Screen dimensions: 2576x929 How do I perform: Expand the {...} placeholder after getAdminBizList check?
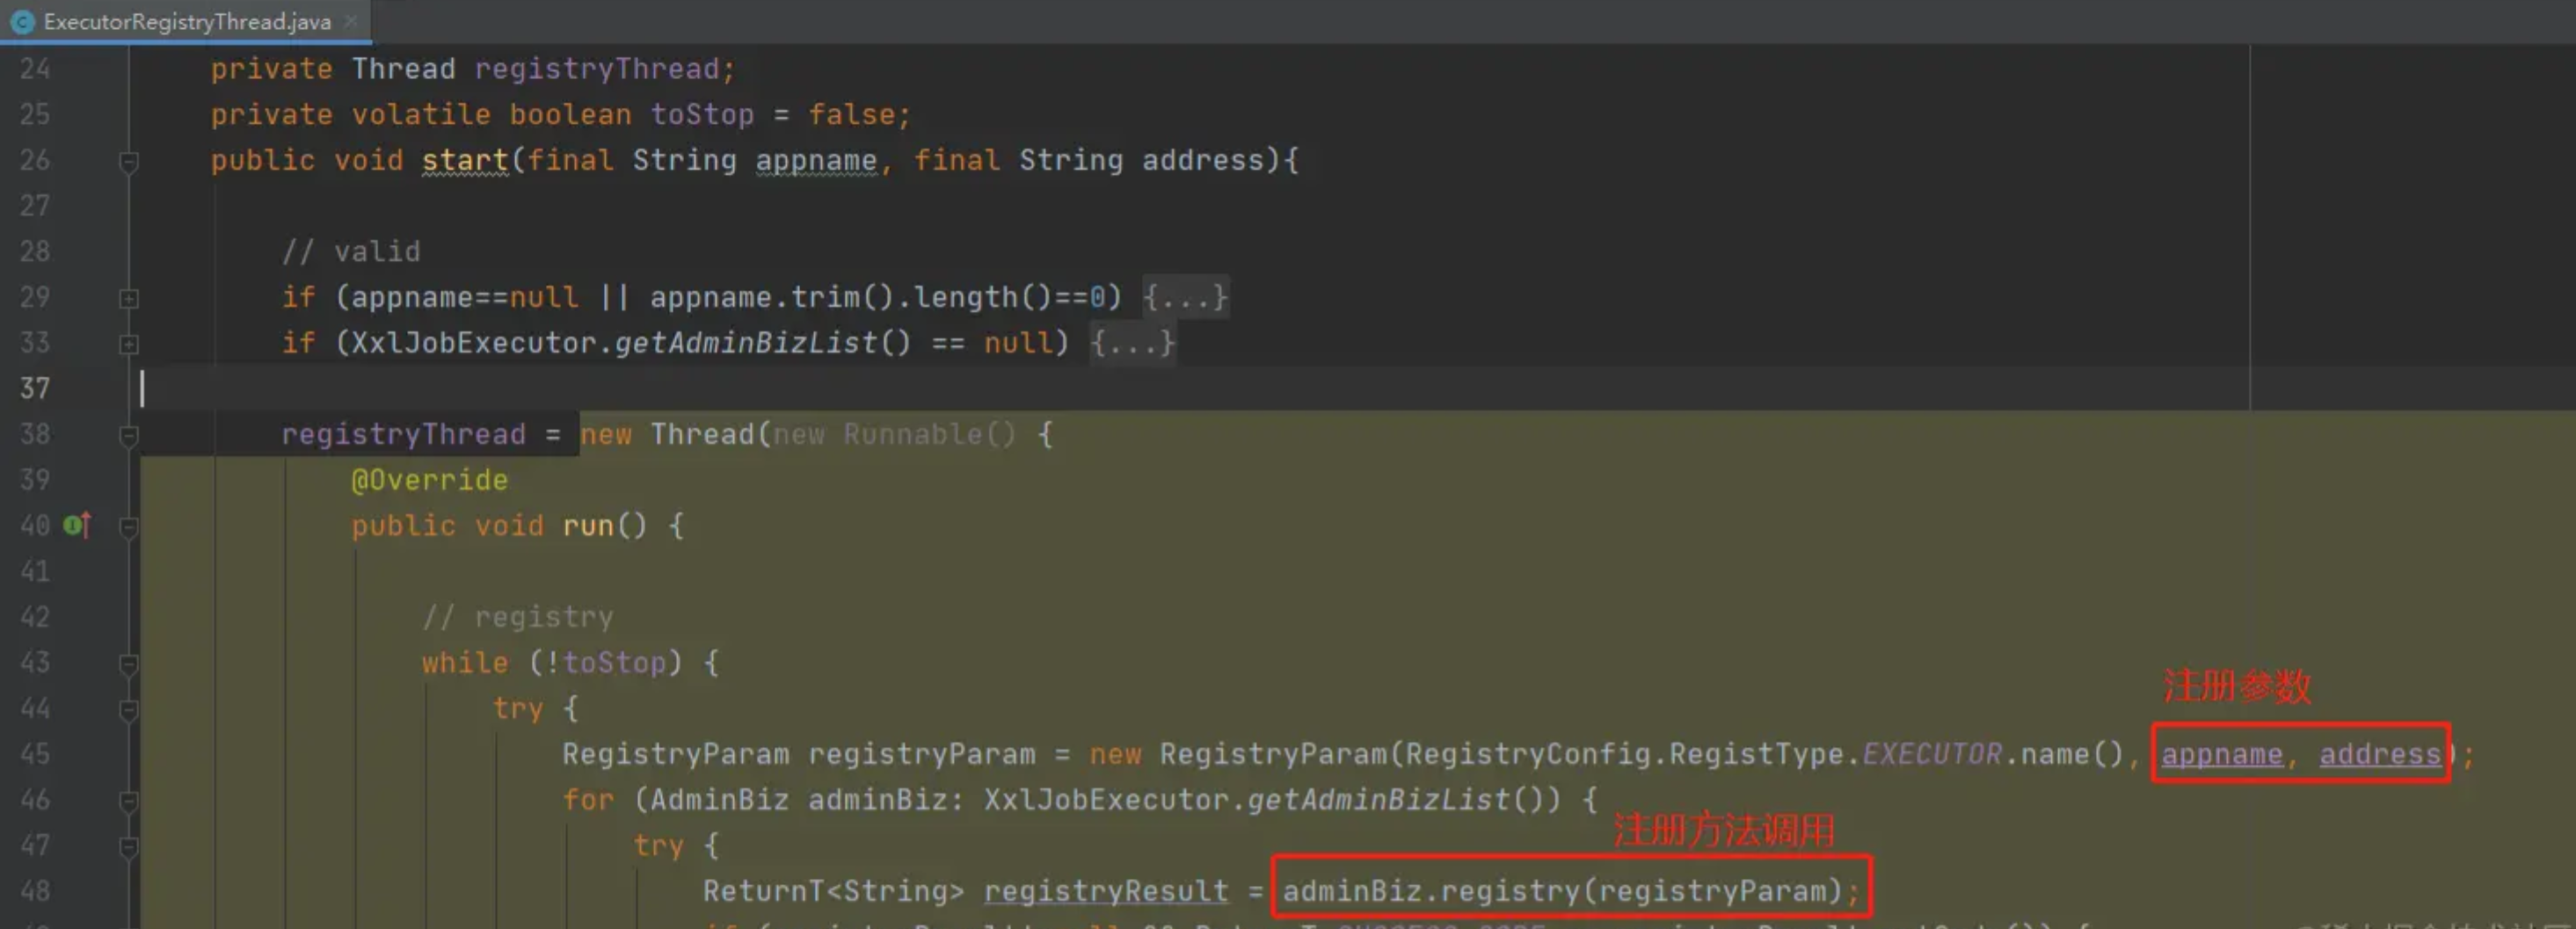tap(1133, 343)
